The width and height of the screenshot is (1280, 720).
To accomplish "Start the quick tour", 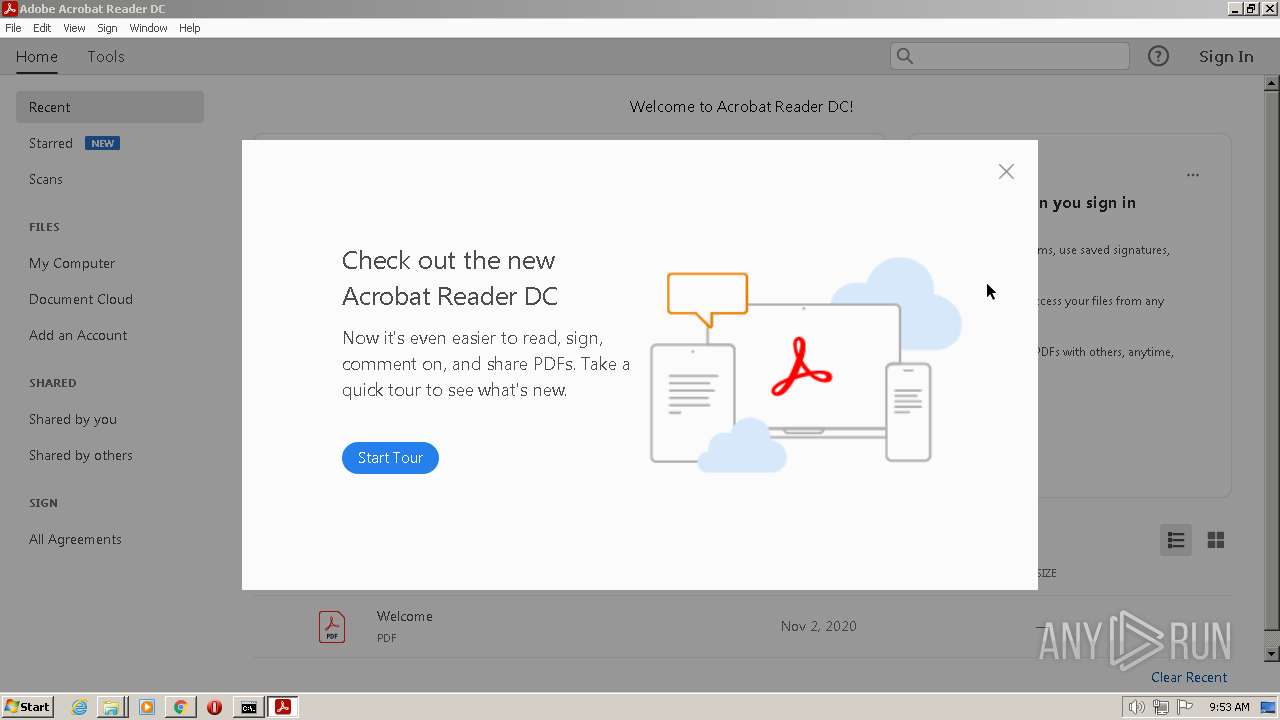I will click(390, 458).
